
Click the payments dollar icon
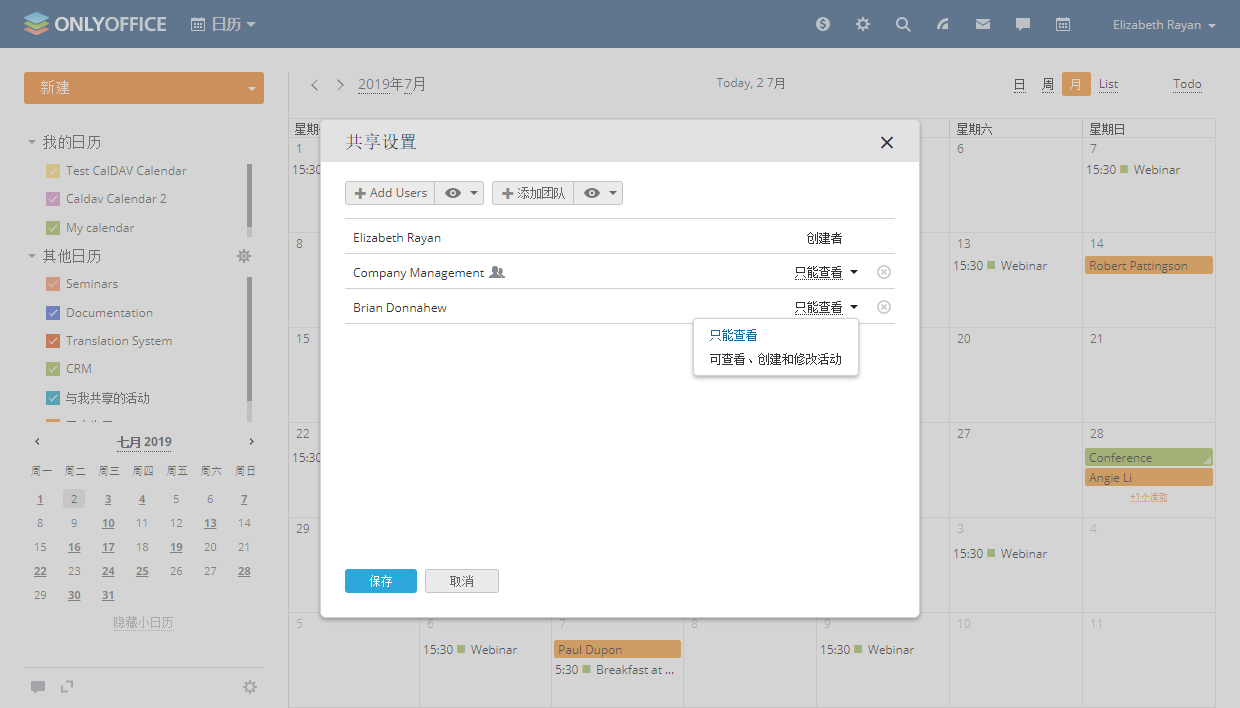(x=823, y=24)
